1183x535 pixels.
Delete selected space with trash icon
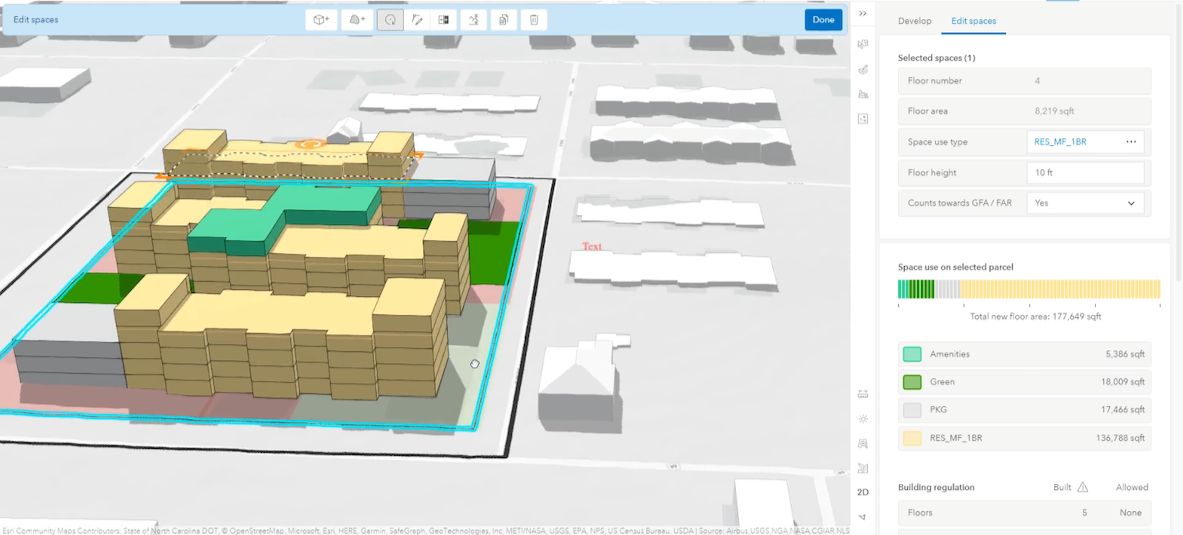(x=534, y=20)
